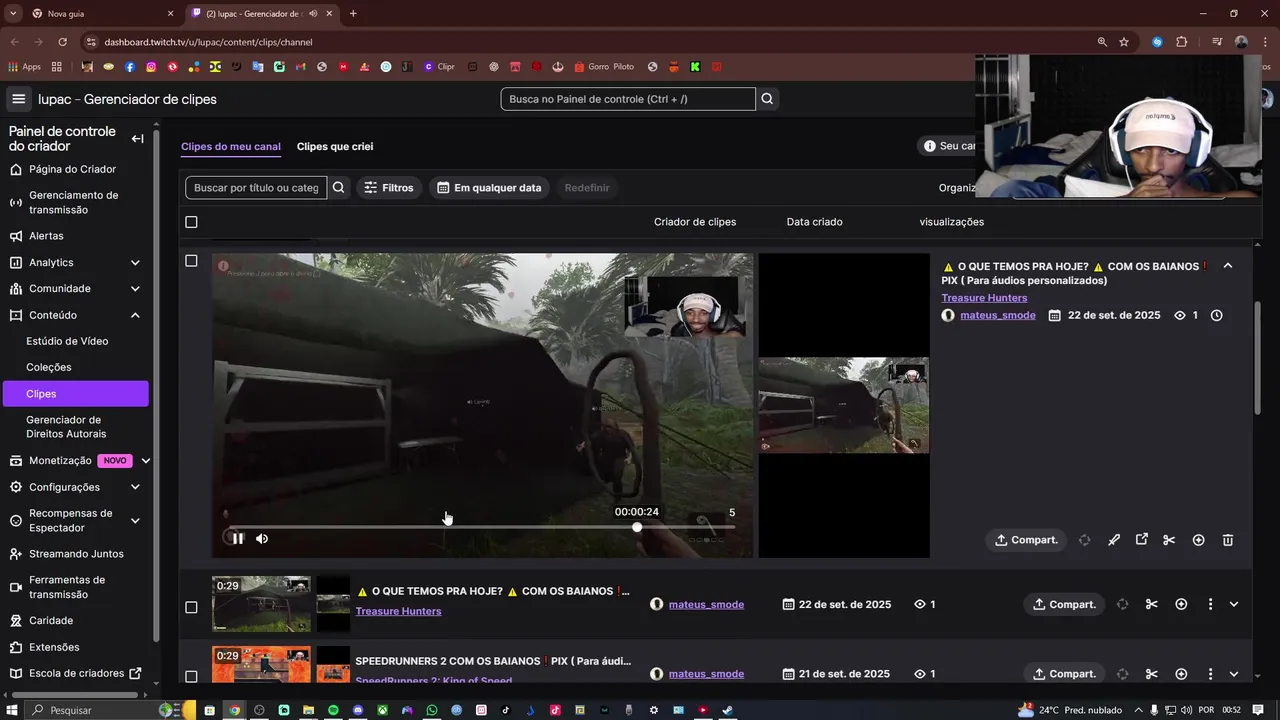Image resolution: width=1280 pixels, height=720 pixels.
Task: Click scissors icon on the 22 de set. row
Action: [1151, 604]
